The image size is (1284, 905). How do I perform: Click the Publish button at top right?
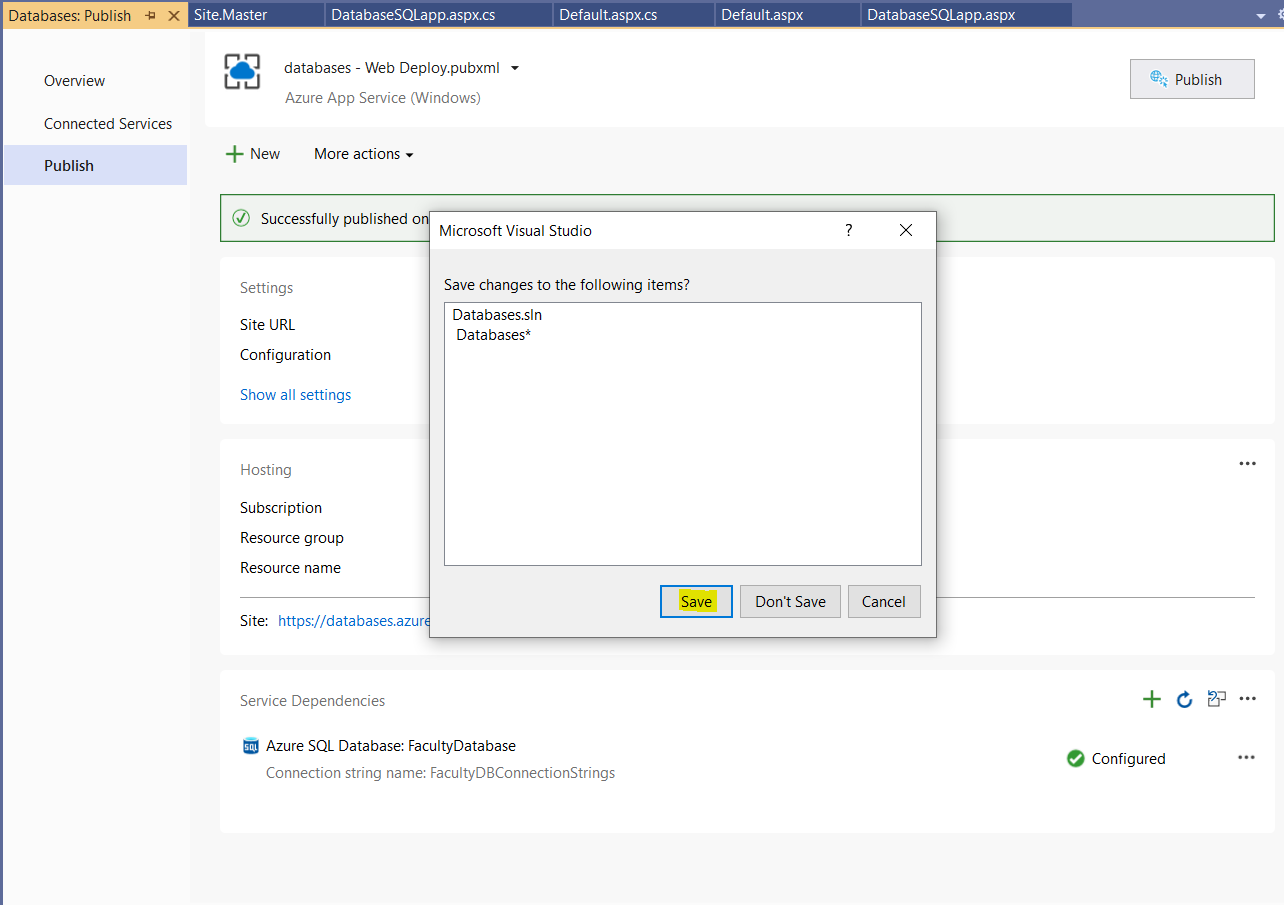pyautogui.click(x=1192, y=79)
